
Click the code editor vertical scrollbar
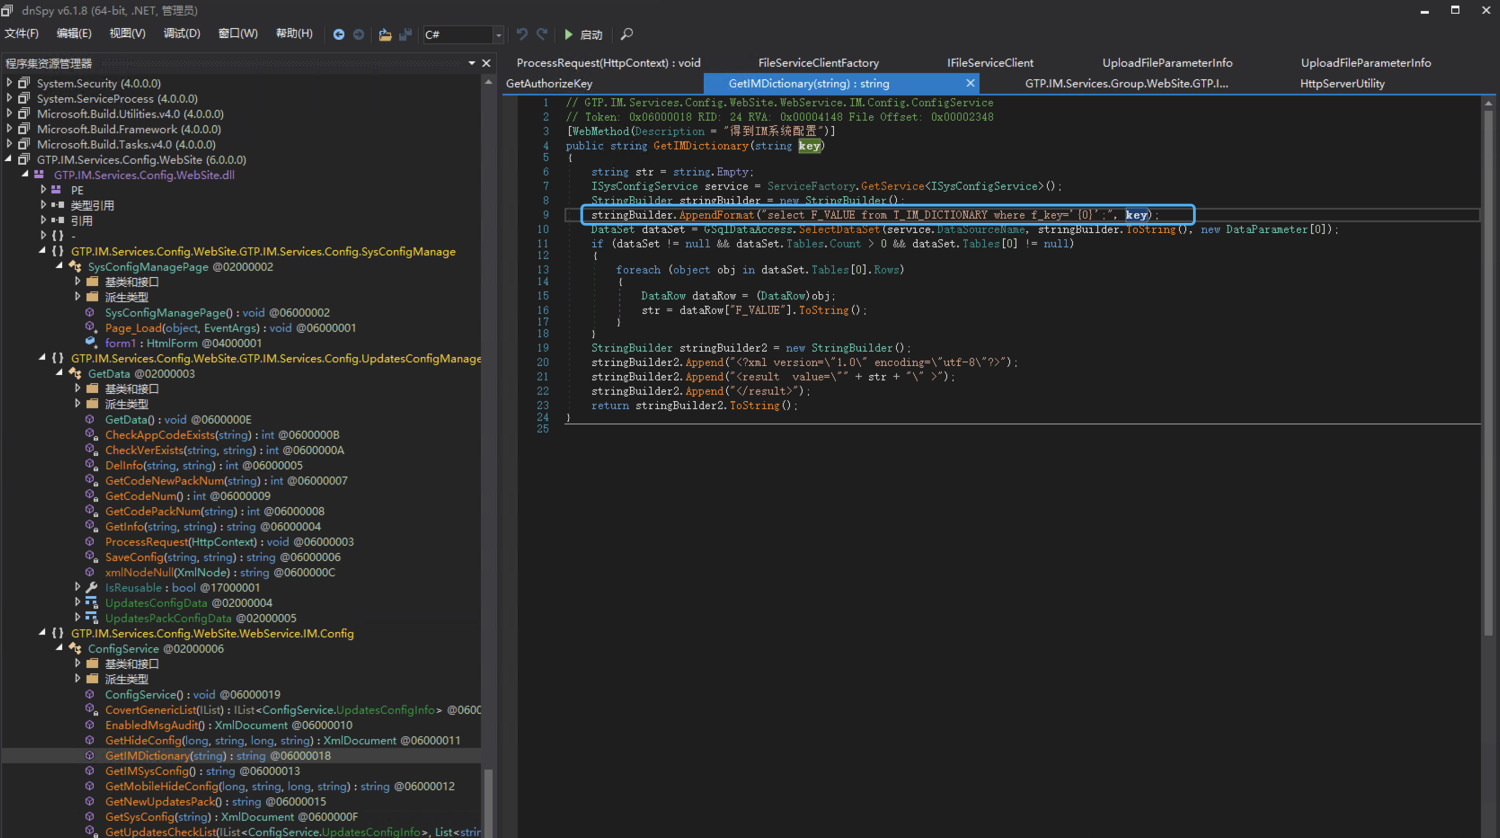coord(1488,373)
